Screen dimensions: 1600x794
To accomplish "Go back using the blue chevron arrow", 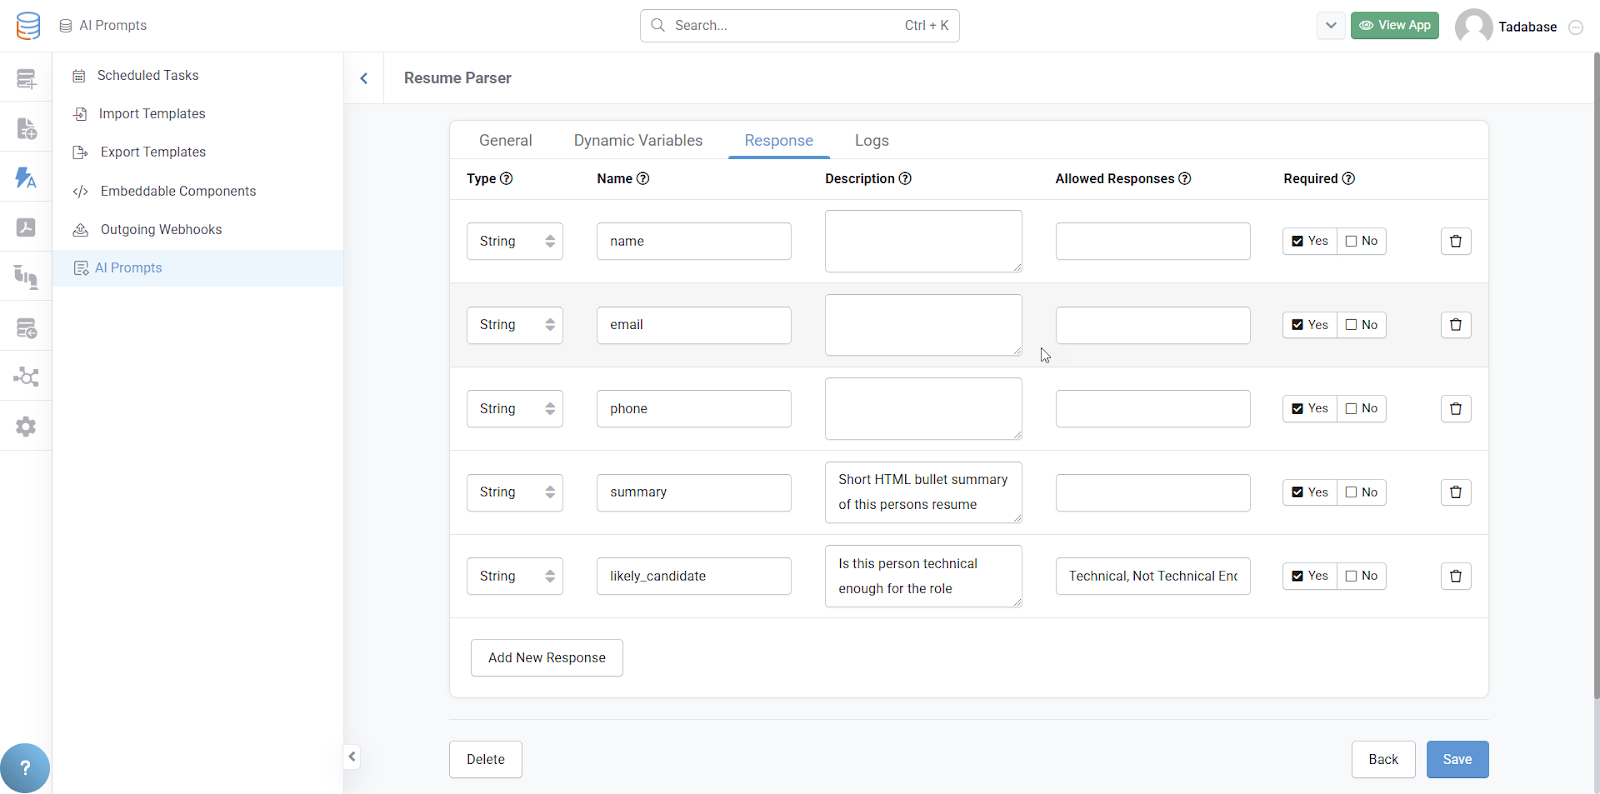I will tap(364, 78).
